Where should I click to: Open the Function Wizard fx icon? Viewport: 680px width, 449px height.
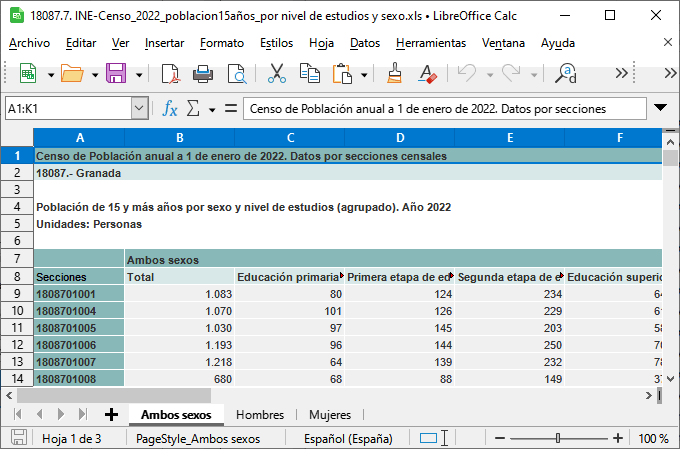(170, 108)
